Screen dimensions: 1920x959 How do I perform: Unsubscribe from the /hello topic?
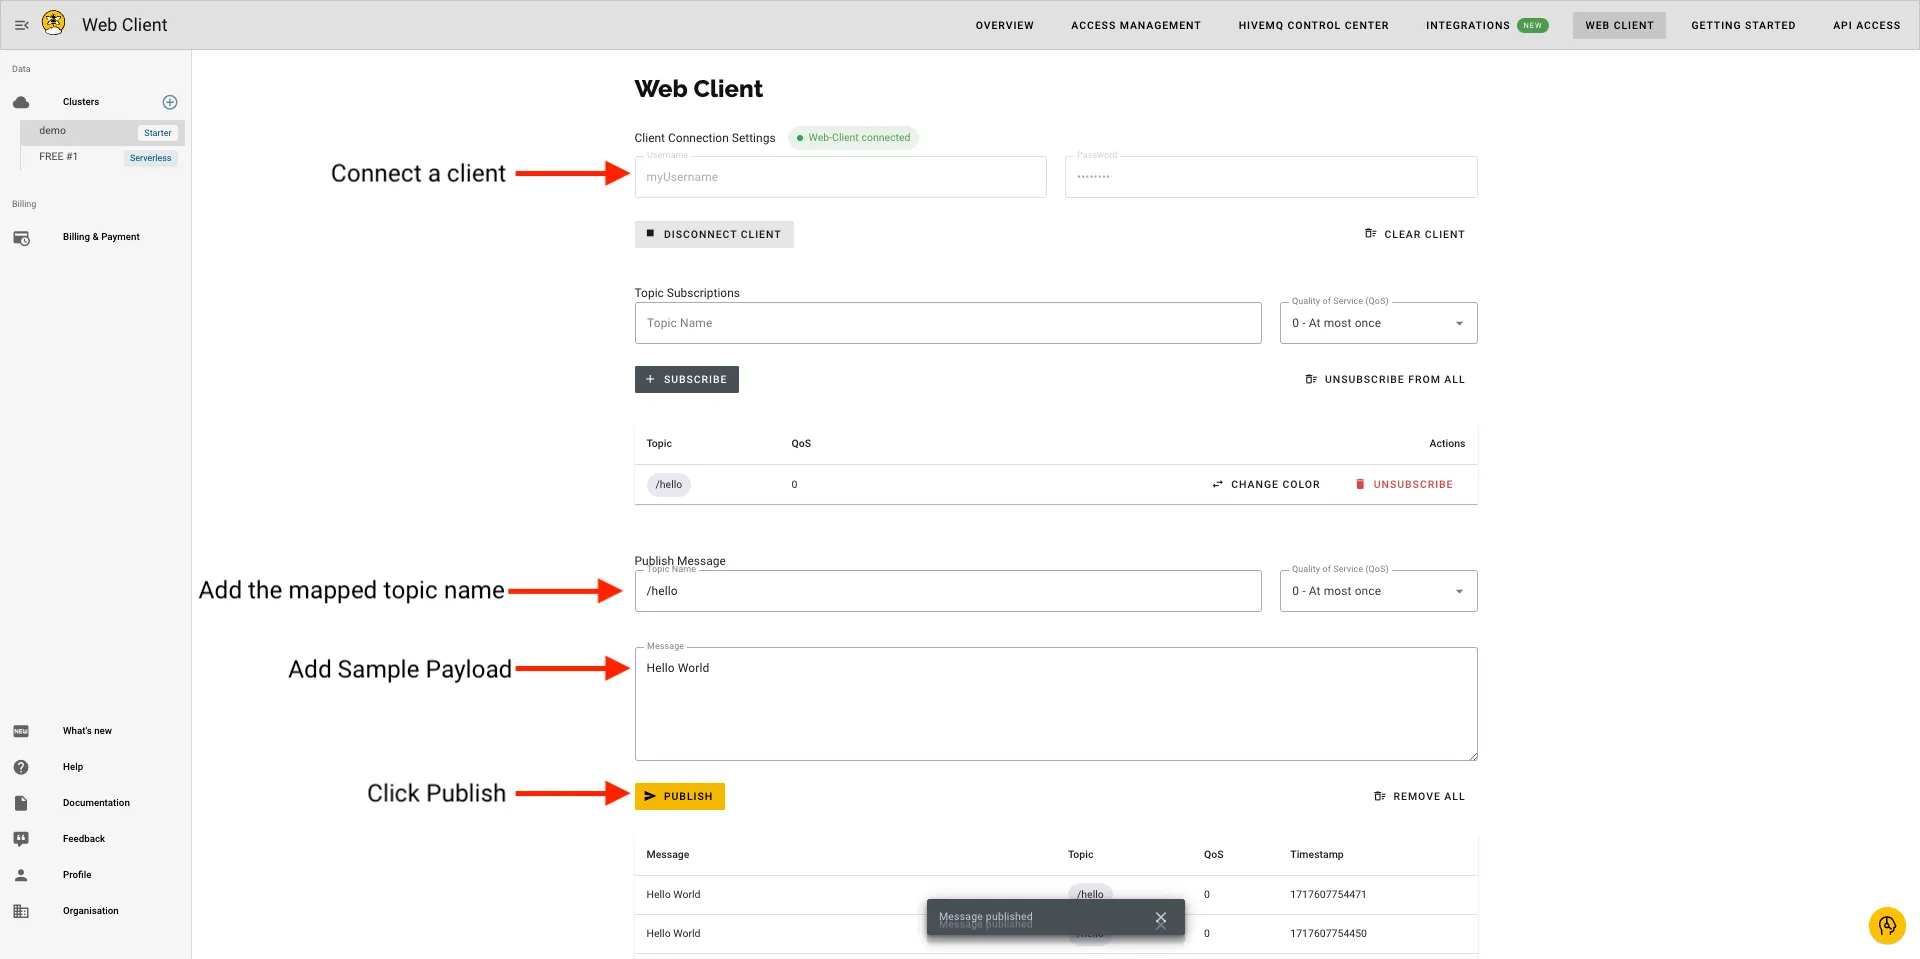point(1404,485)
